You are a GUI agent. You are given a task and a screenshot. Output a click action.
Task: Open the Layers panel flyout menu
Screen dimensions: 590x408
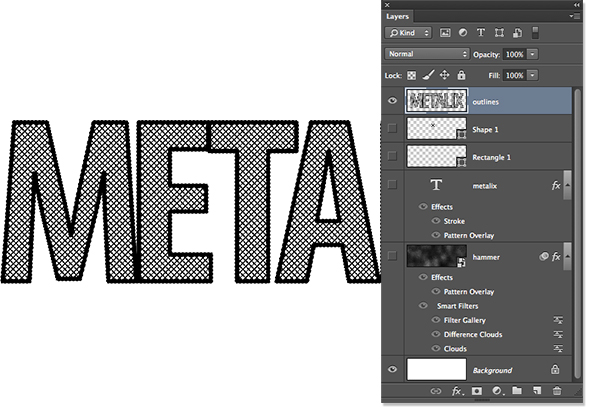575,16
